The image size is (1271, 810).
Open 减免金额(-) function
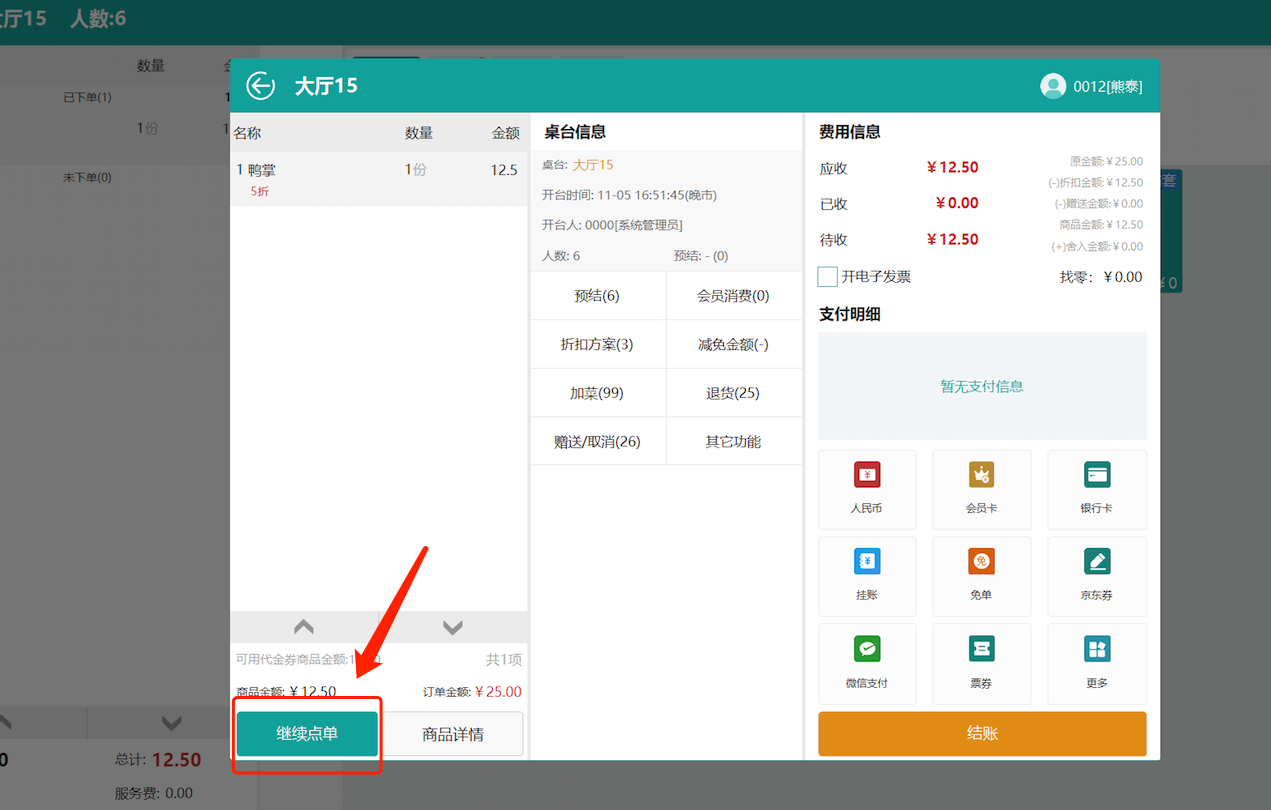coord(734,344)
